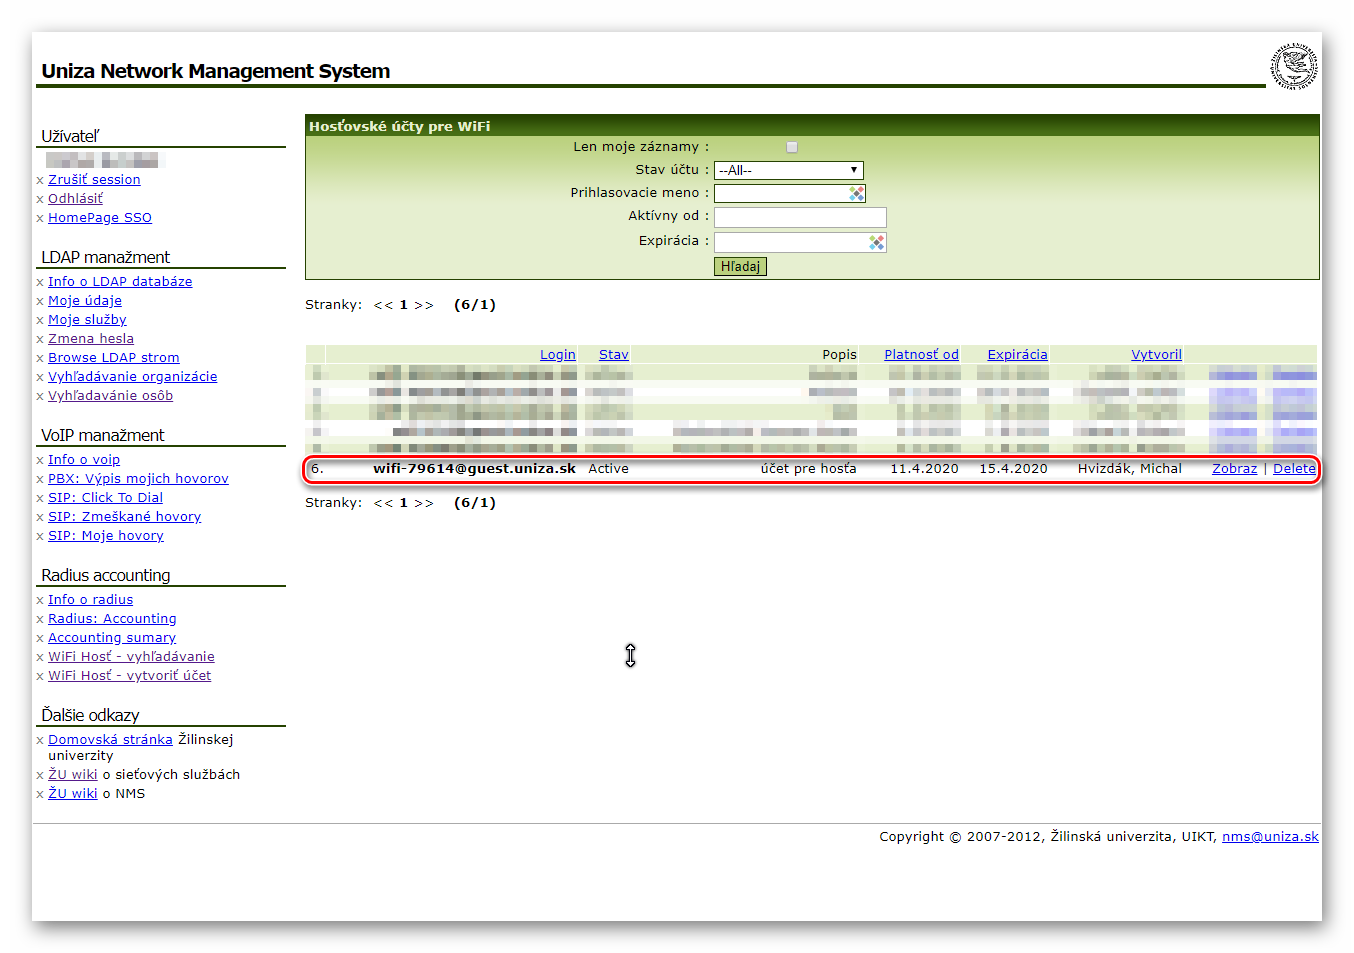Open Moje služby page

tap(87, 320)
